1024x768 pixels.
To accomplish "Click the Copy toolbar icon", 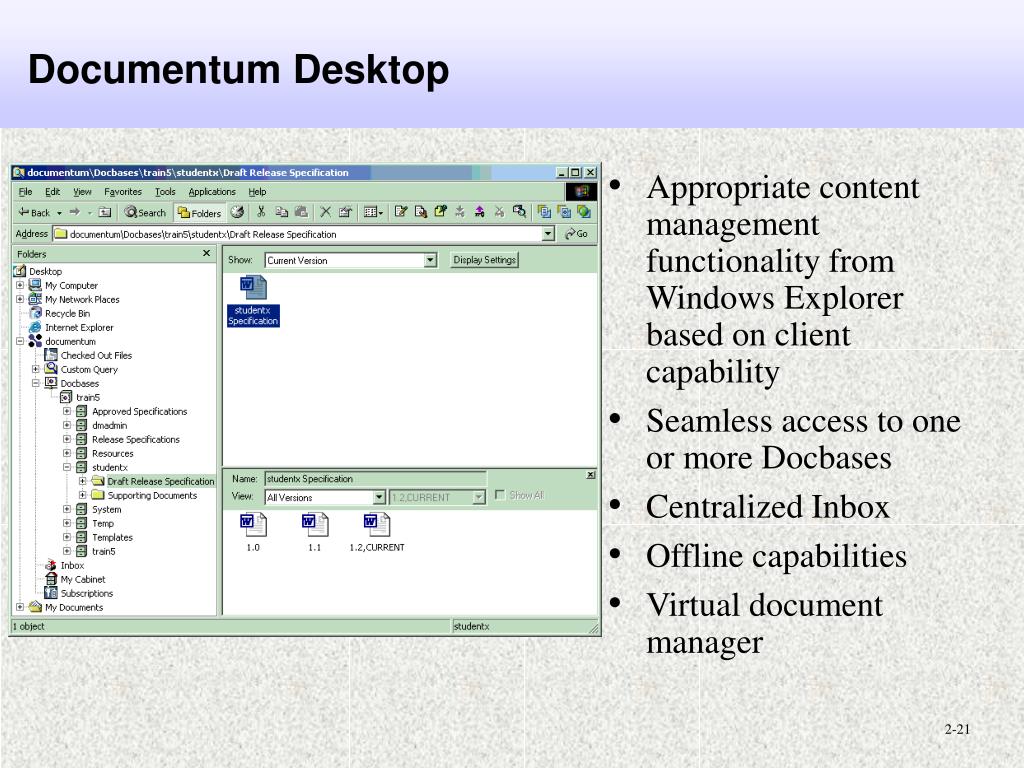I will [x=281, y=212].
